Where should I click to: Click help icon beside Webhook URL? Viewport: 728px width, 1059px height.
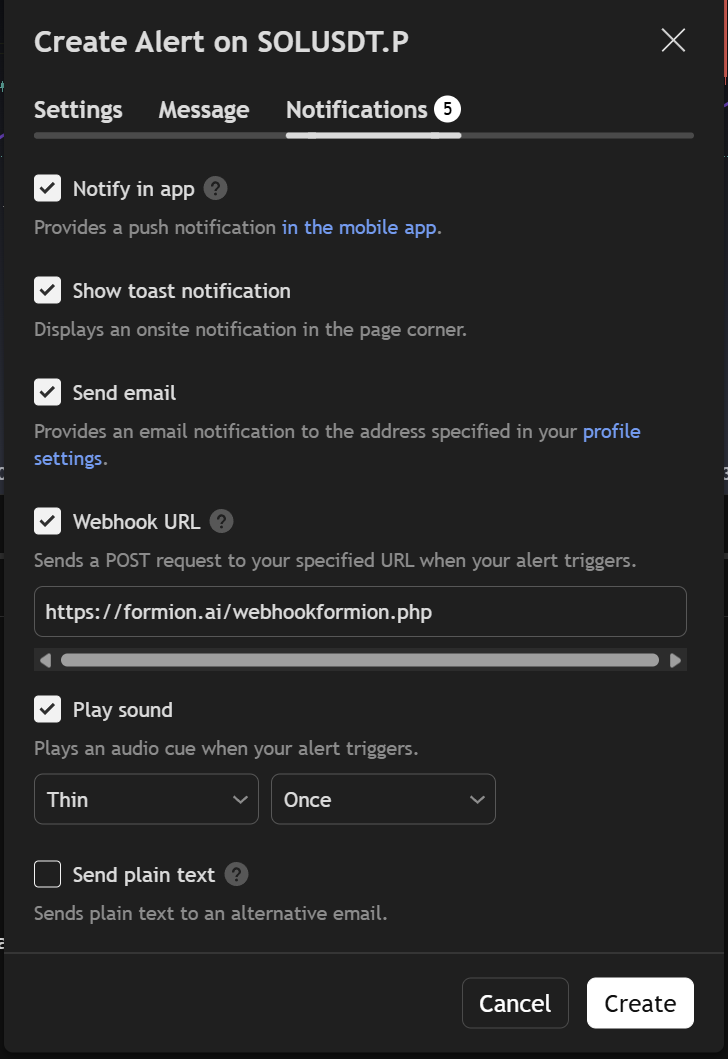(222, 521)
